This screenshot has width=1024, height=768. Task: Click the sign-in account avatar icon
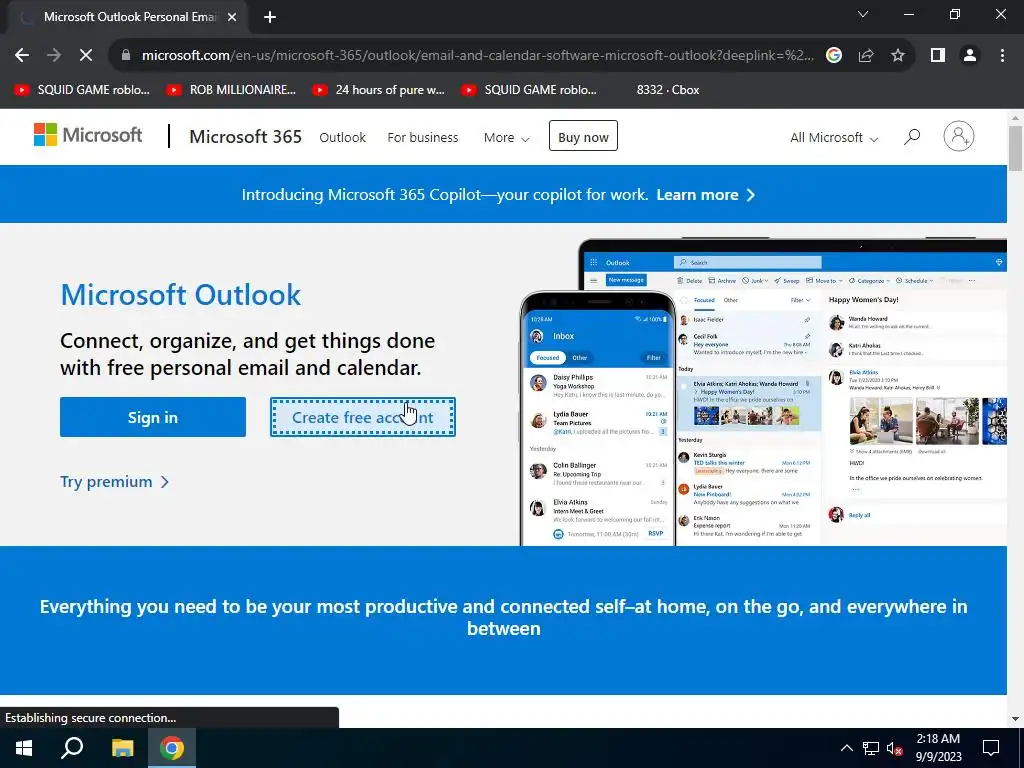[958, 136]
